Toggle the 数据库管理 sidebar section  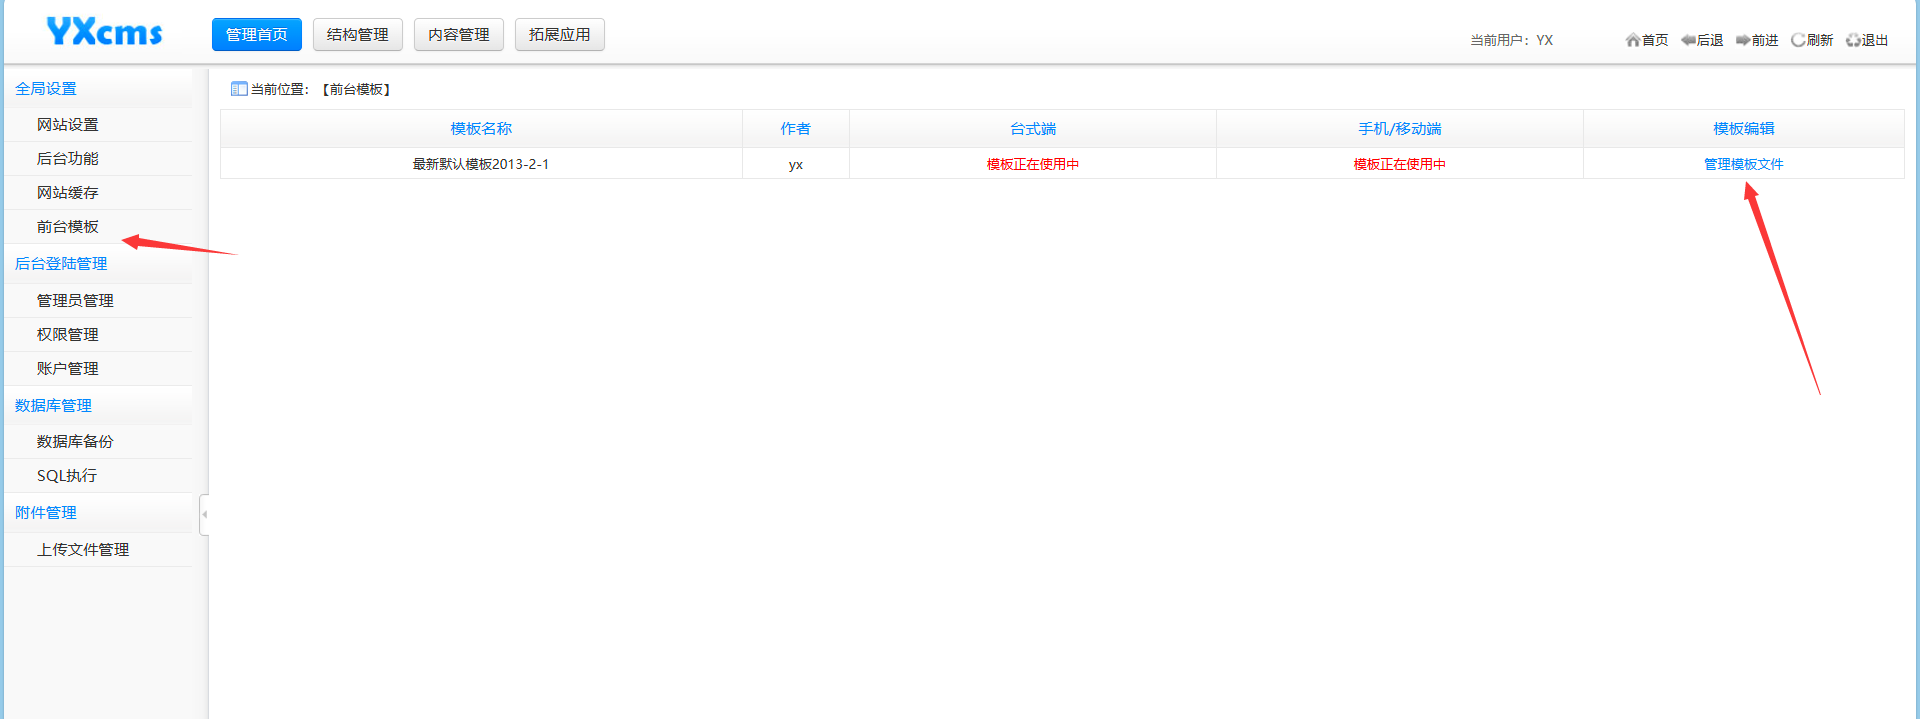pyautogui.click(x=53, y=406)
